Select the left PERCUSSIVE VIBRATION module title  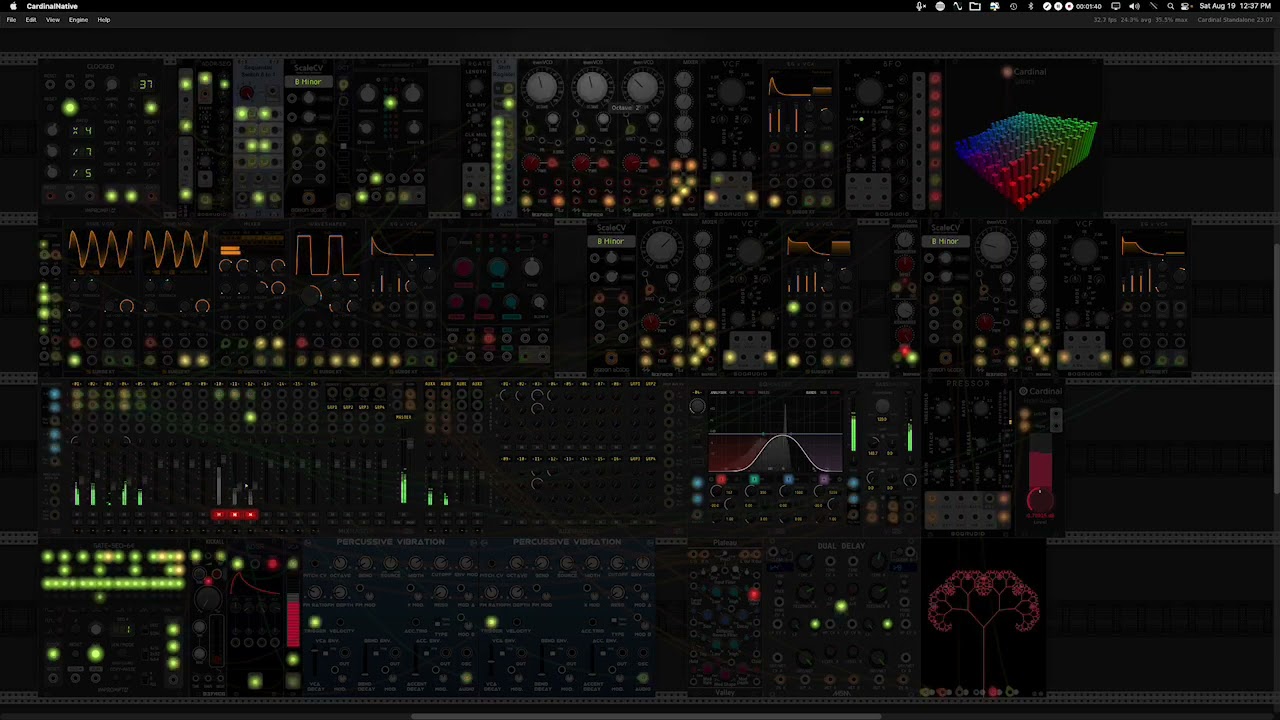[x=390, y=542]
